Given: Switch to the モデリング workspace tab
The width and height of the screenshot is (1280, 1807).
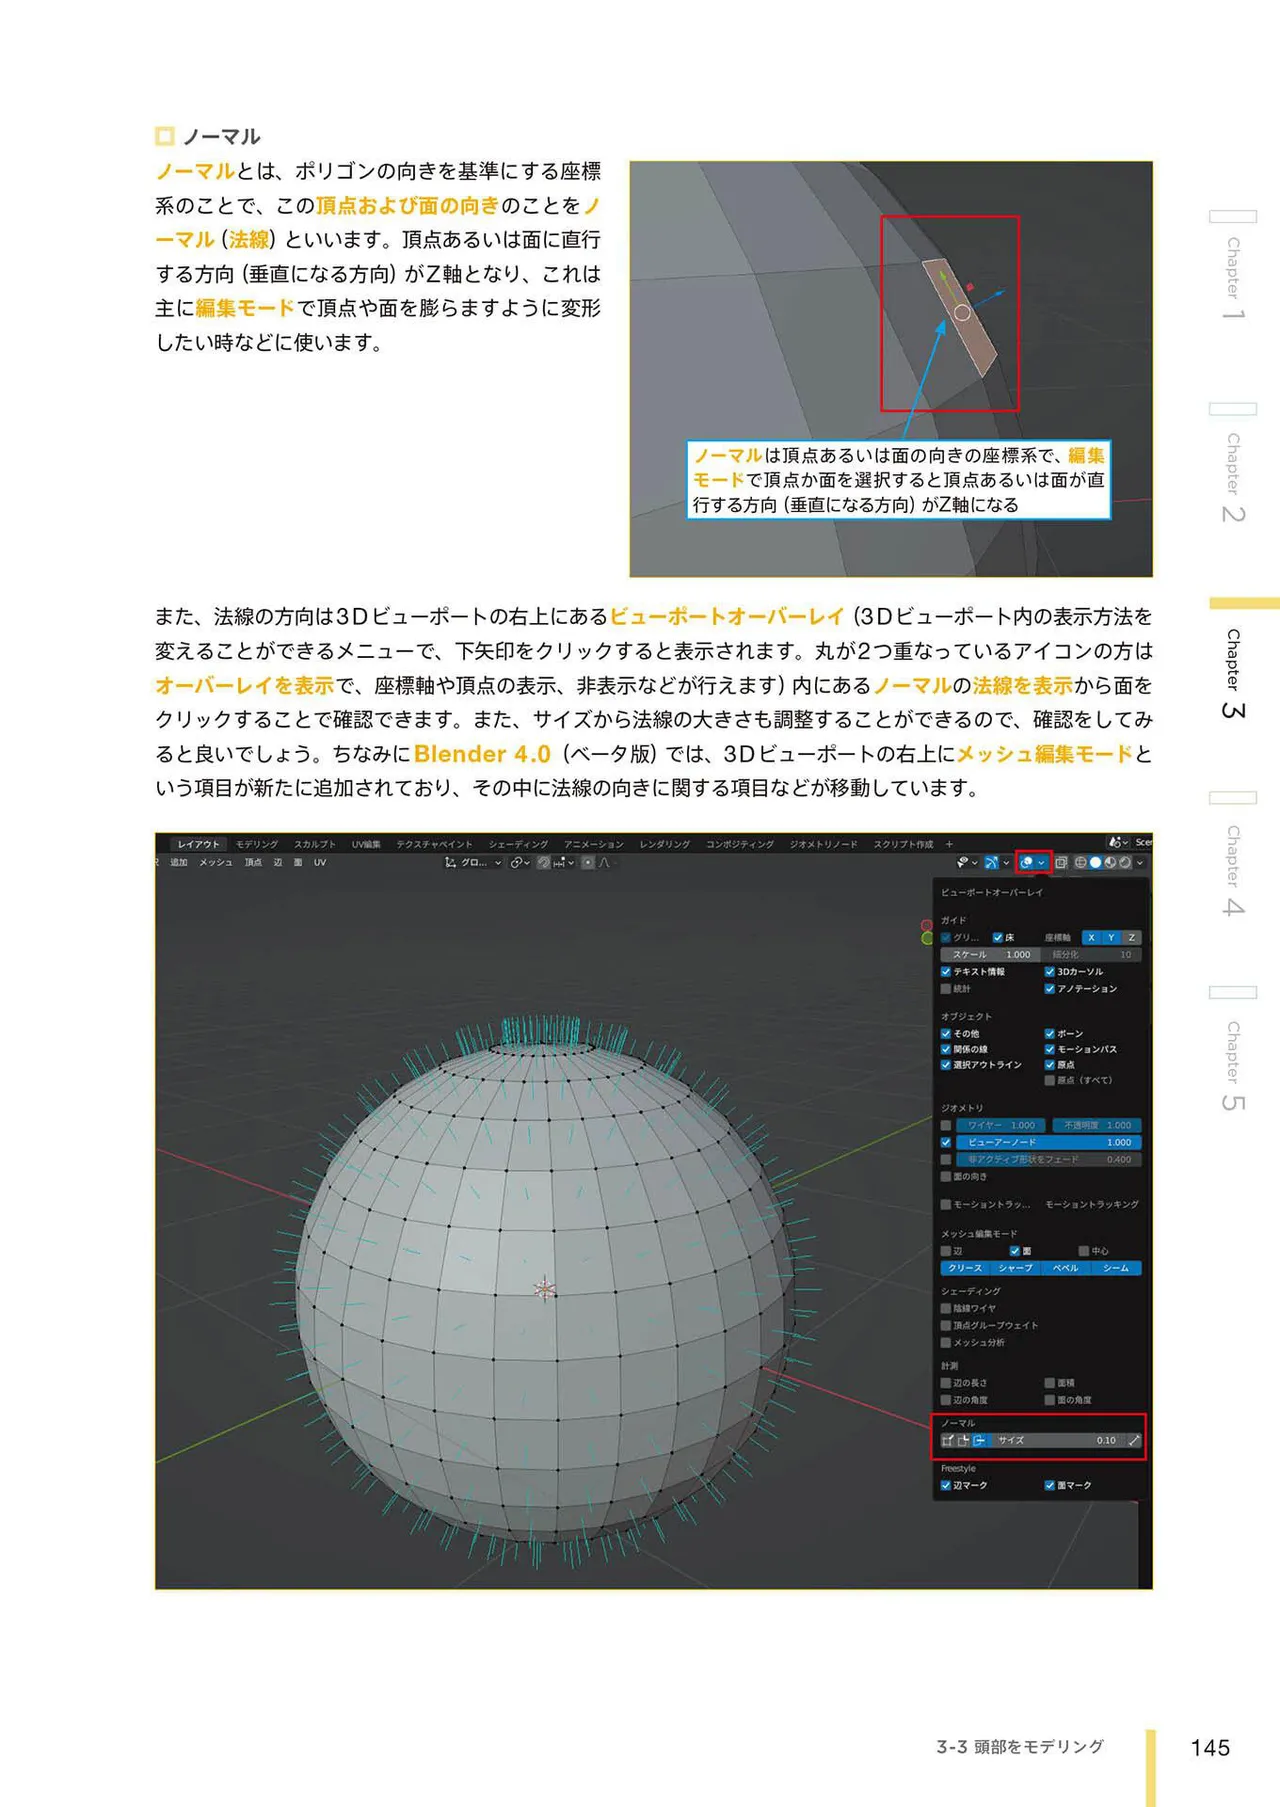Looking at the screenshot, I should [257, 844].
